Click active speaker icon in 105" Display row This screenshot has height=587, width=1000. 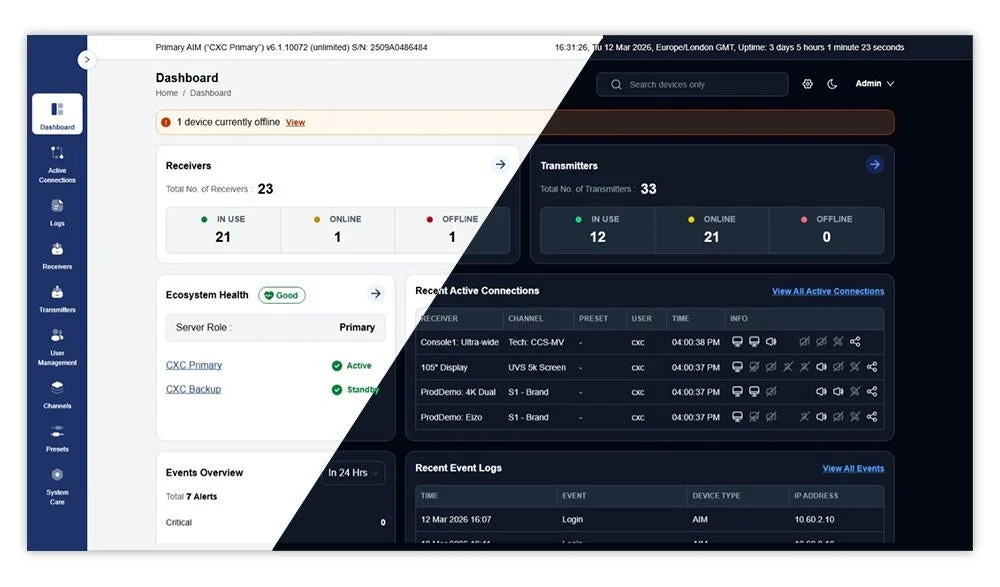[x=821, y=367]
